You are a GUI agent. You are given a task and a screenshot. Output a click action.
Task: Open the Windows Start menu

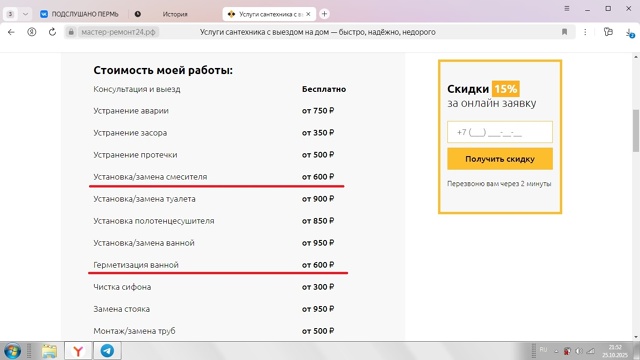click(x=12, y=351)
